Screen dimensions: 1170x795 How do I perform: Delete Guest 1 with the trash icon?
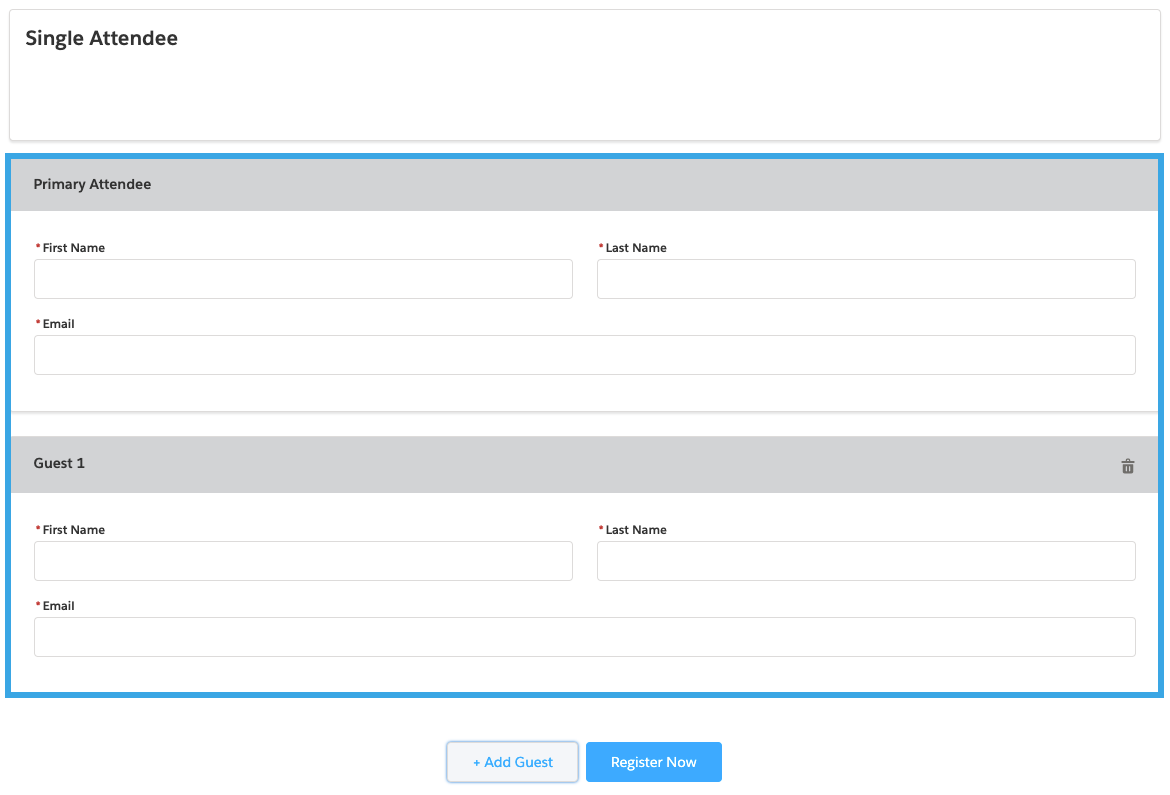tap(1127, 466)
